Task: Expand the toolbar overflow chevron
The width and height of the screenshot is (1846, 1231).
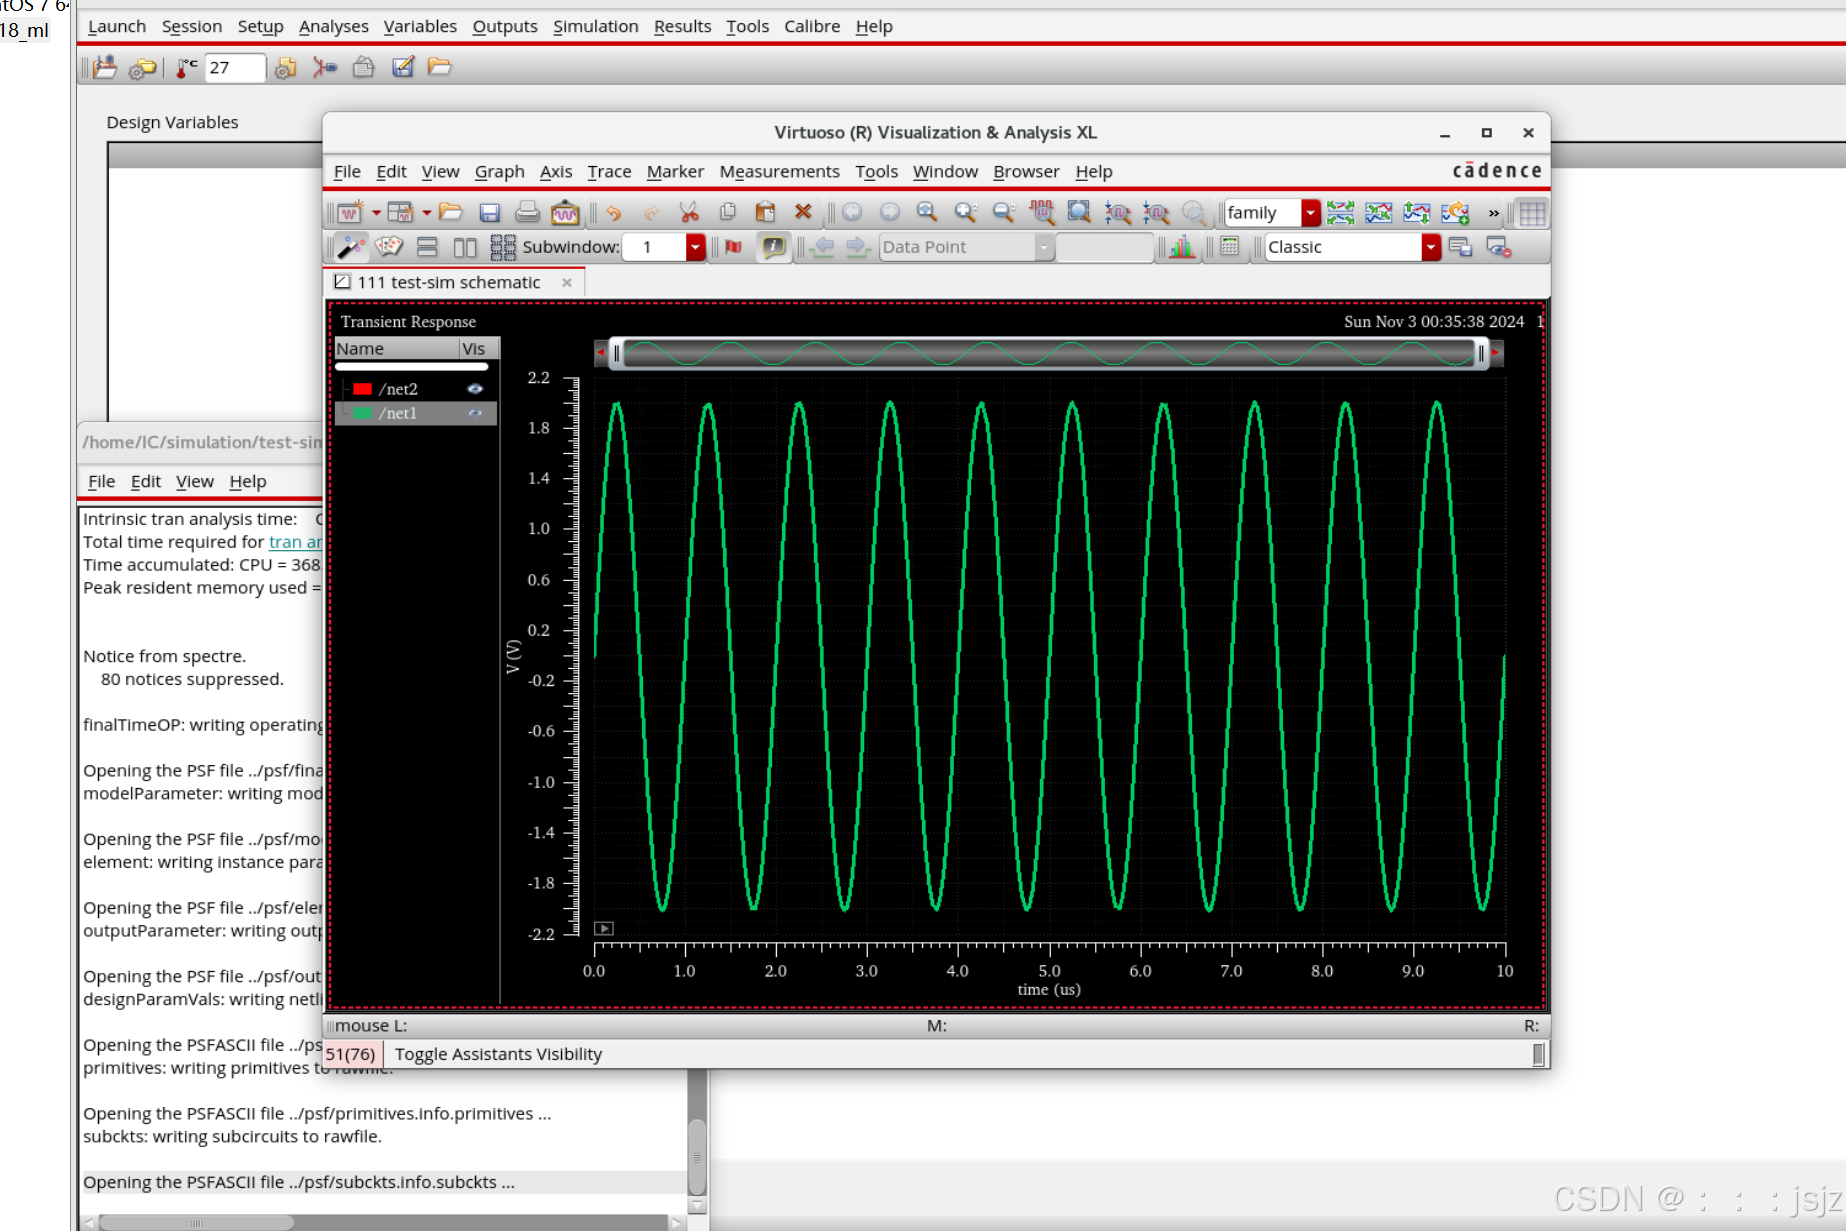Action: [x=1494, y=212]
